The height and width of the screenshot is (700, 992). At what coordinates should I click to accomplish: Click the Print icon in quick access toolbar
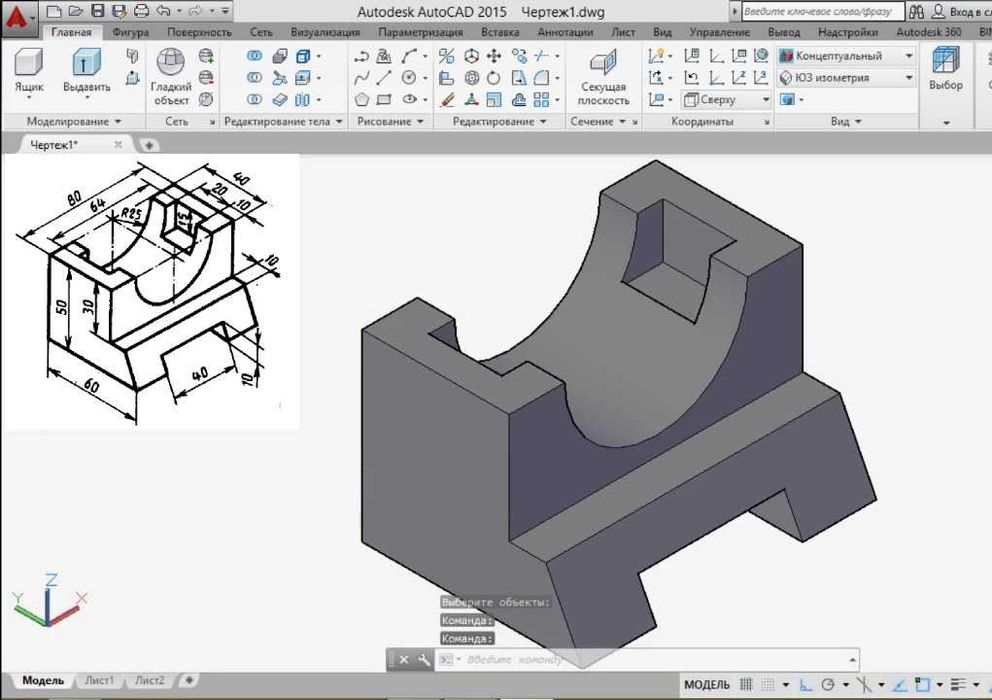141,12
